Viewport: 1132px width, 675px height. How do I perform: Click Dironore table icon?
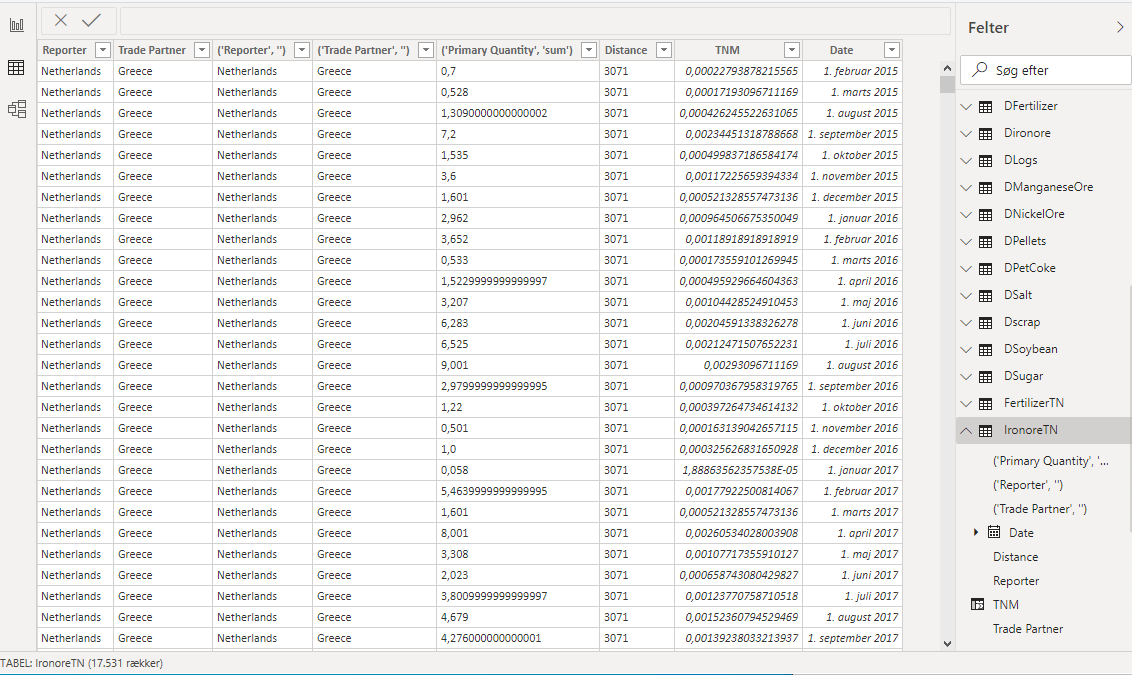click(985, 134)
